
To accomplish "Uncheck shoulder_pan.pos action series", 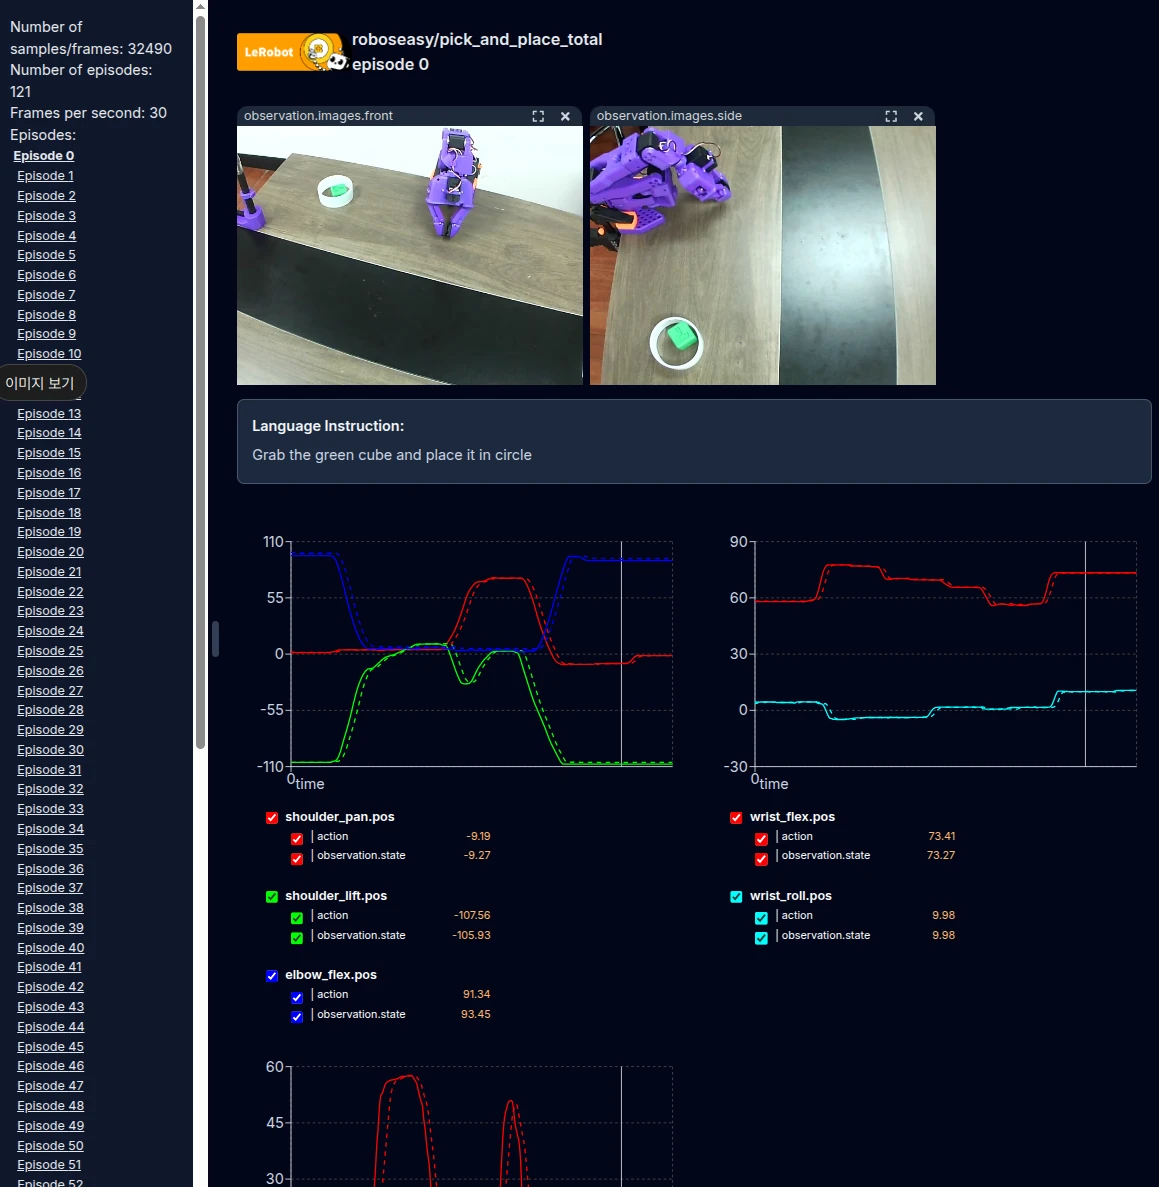I will 297,839.
